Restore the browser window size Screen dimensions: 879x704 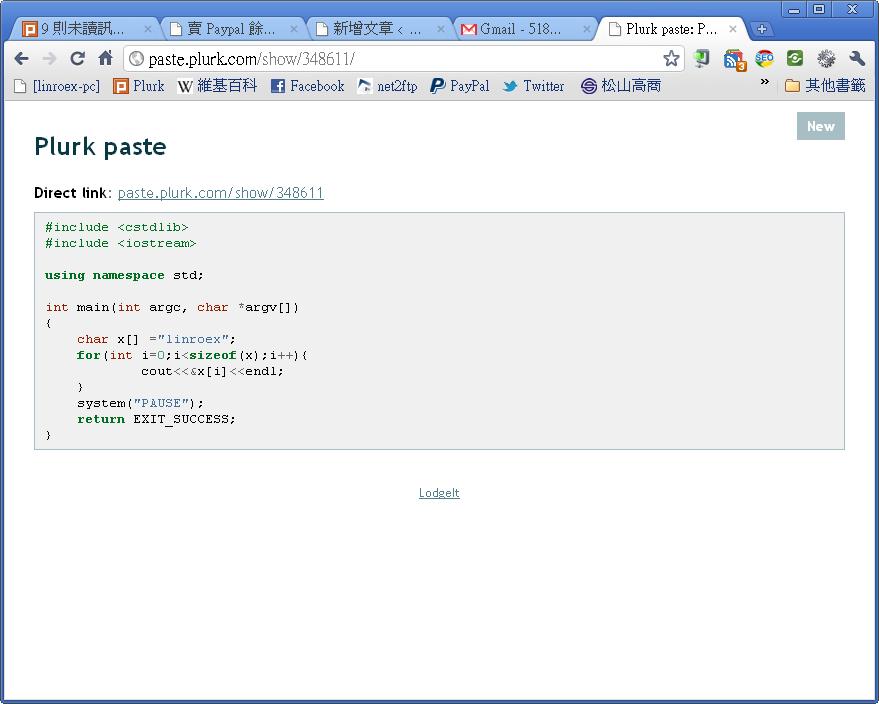coord(819,9)
